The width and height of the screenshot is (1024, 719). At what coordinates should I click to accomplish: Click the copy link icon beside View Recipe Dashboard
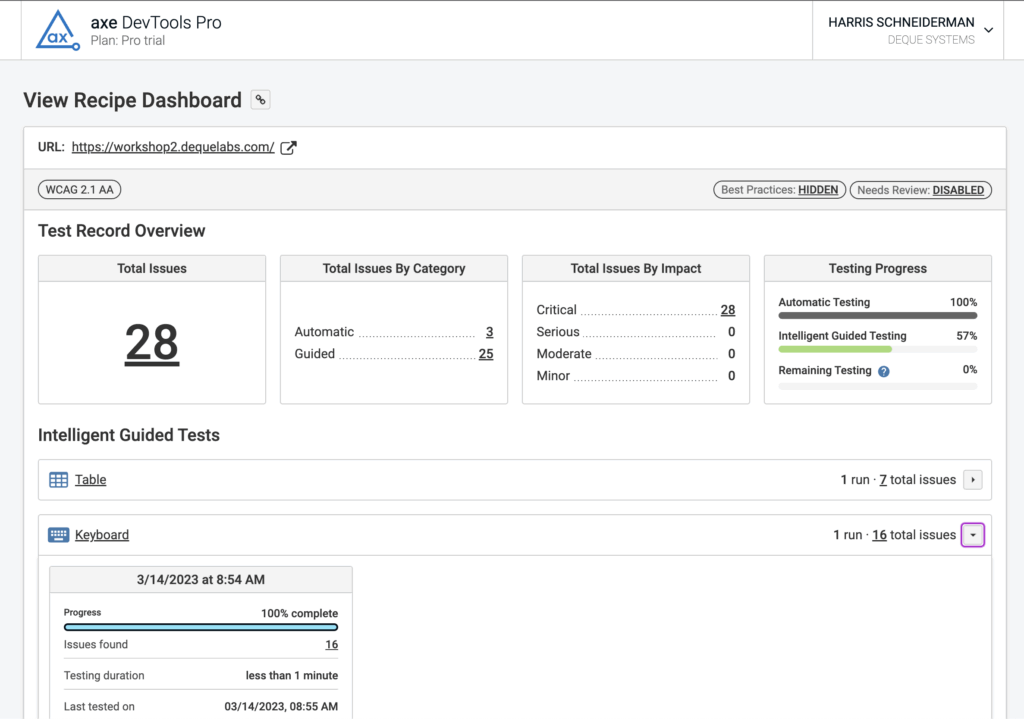(x=260, y=100)
